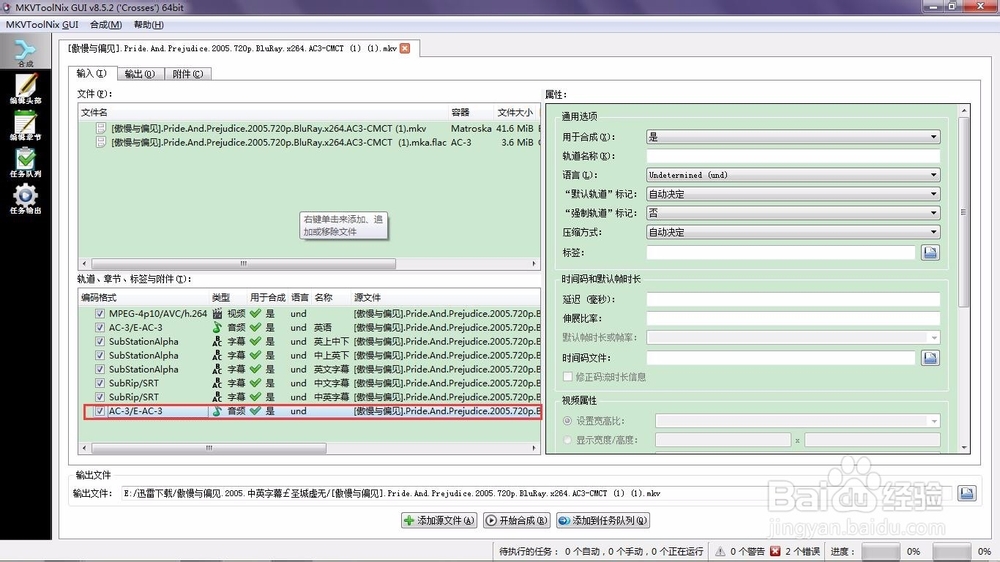
Task: Click the track list horizontal scrollbar
Action: (x=209, y=448)
